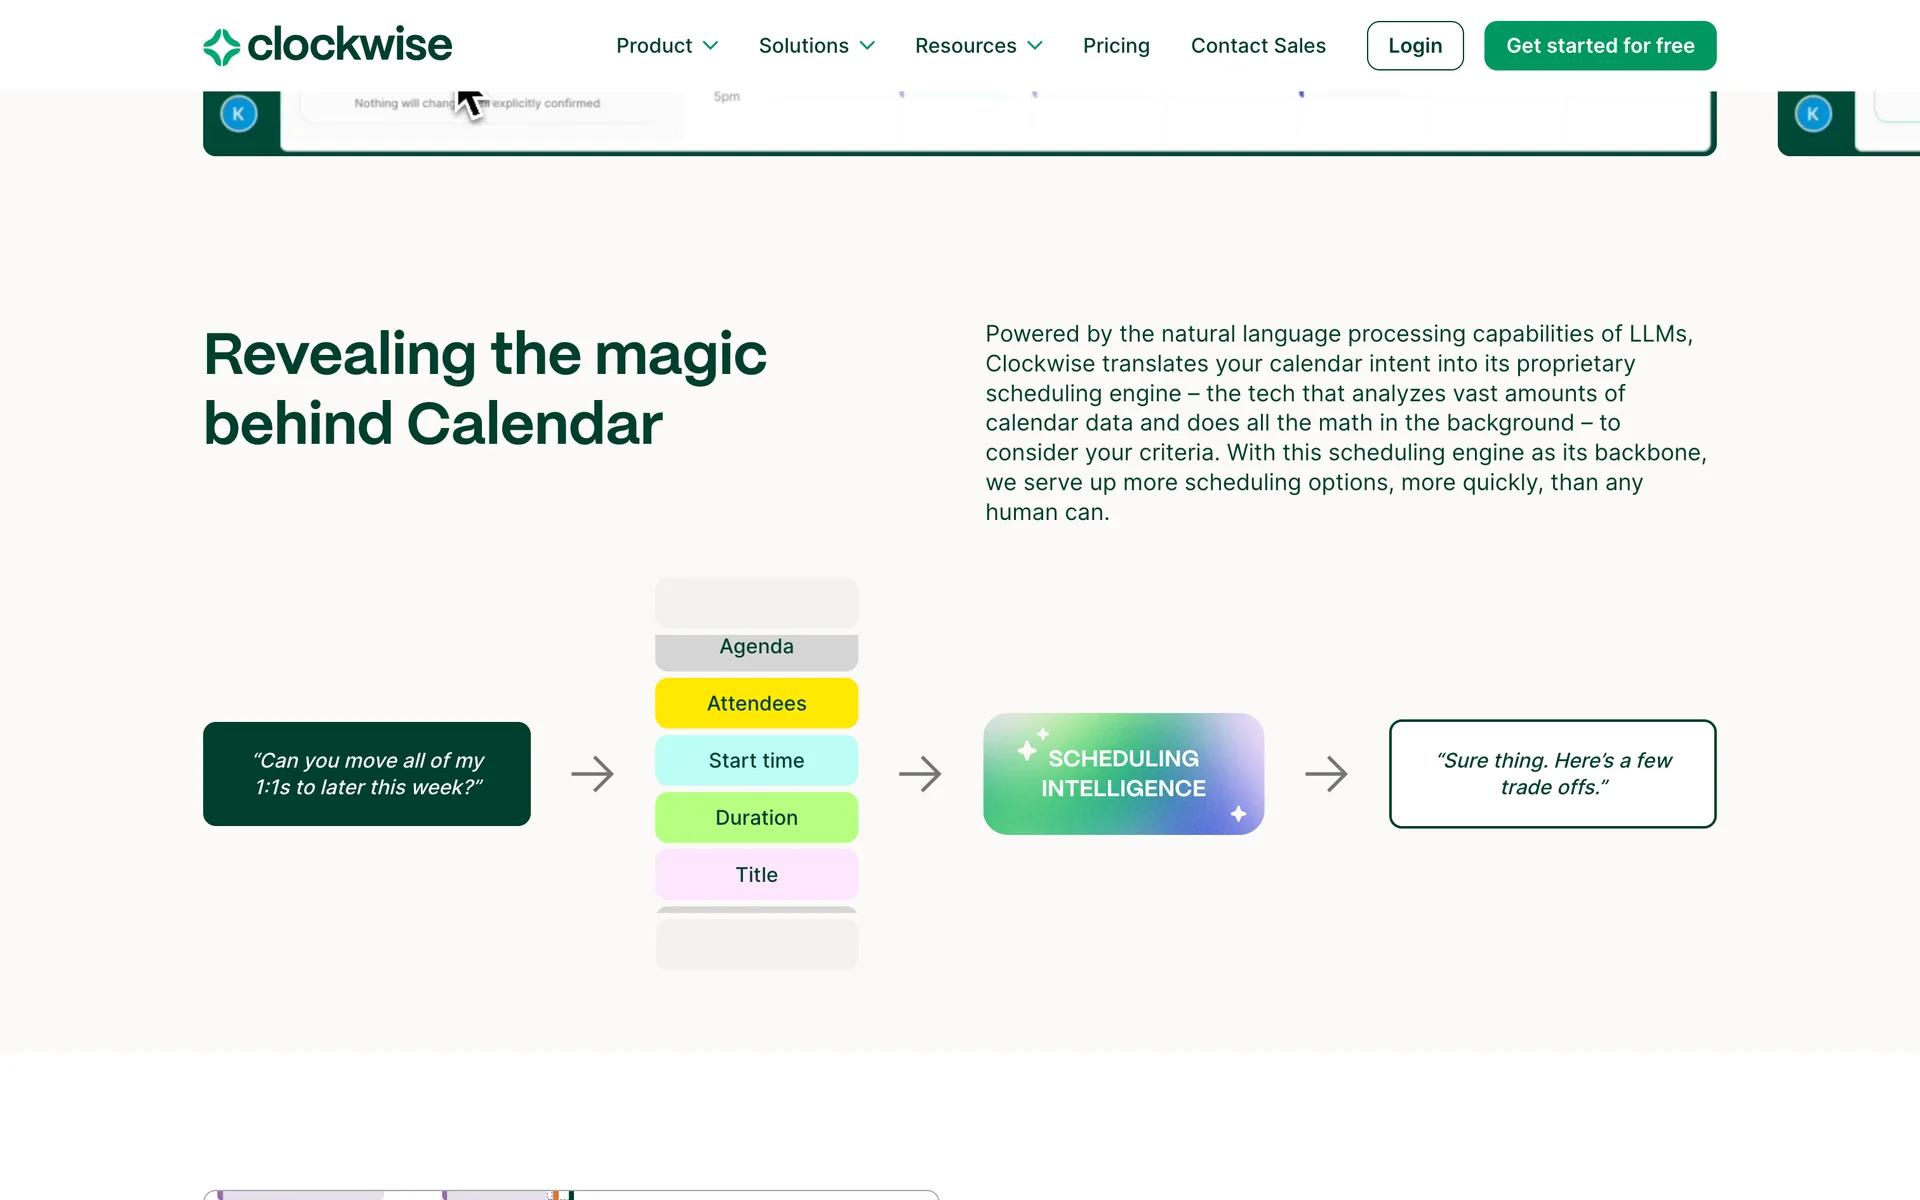Go to Pricing page
1920x1200 pixels.
point(1116,46)
